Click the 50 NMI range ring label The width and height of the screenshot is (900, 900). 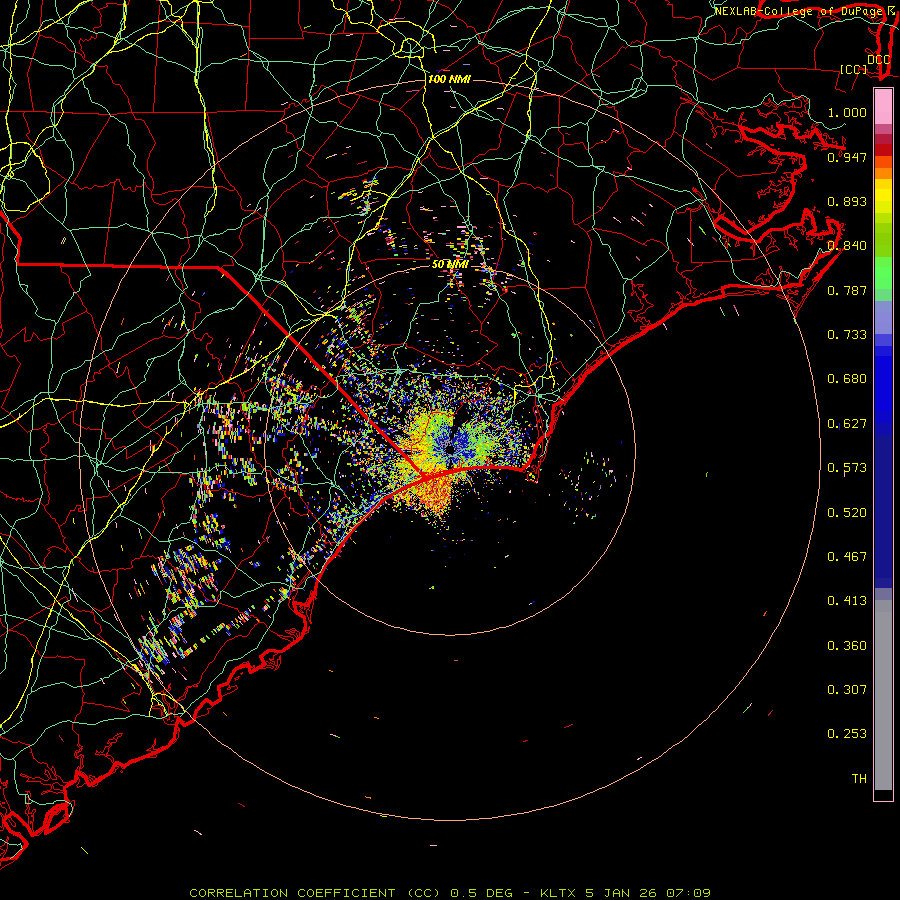449,264
